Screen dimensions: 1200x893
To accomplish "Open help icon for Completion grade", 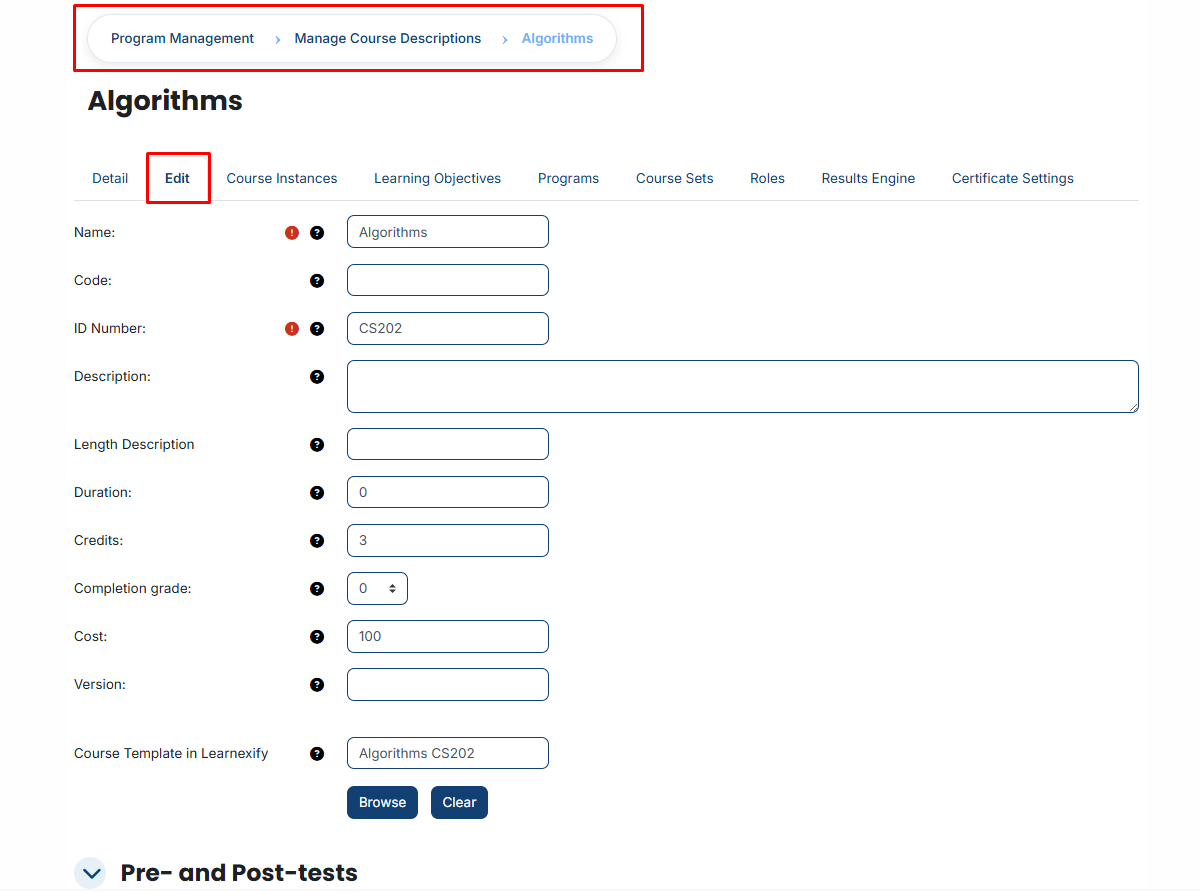I will click(317, 589).
